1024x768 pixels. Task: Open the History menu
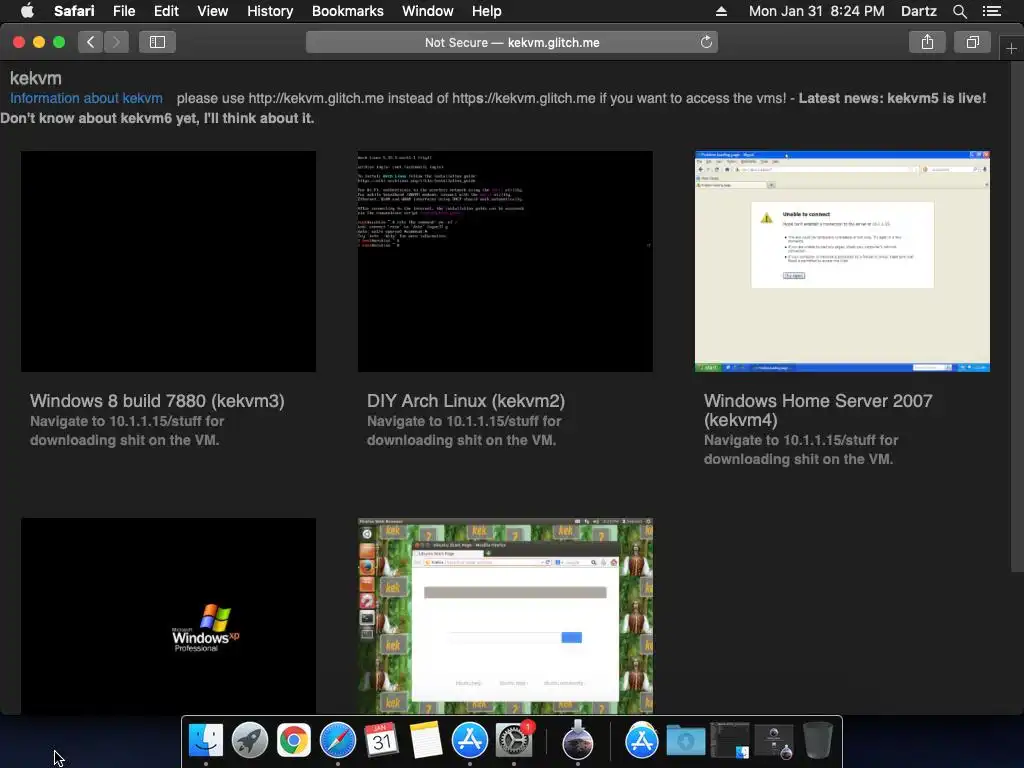pyautogui.click(x=270, y=11)
